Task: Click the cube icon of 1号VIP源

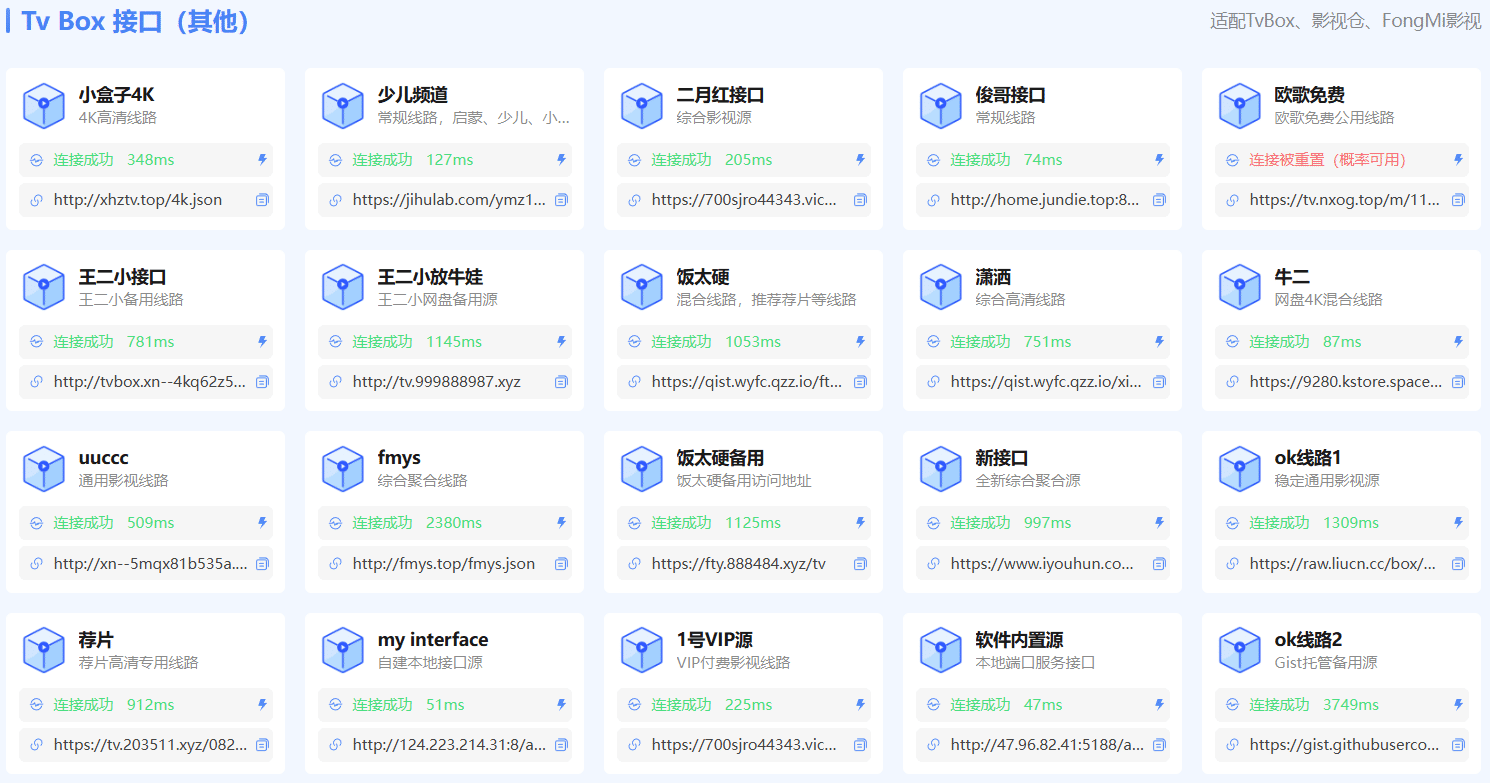Action: click(x=642, y=651)
